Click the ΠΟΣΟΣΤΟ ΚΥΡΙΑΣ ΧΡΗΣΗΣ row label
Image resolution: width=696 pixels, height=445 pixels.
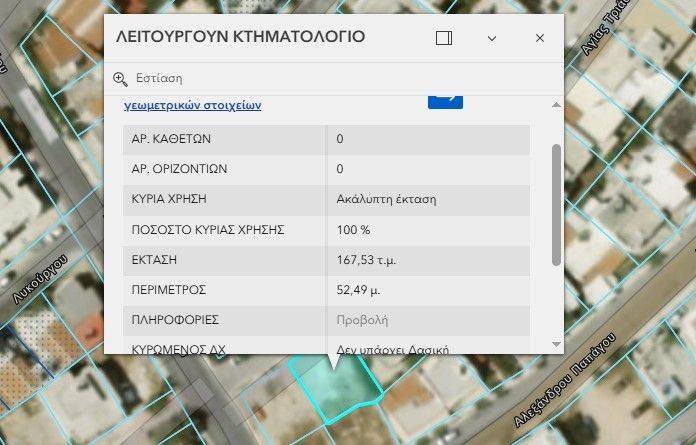point(208,229)
